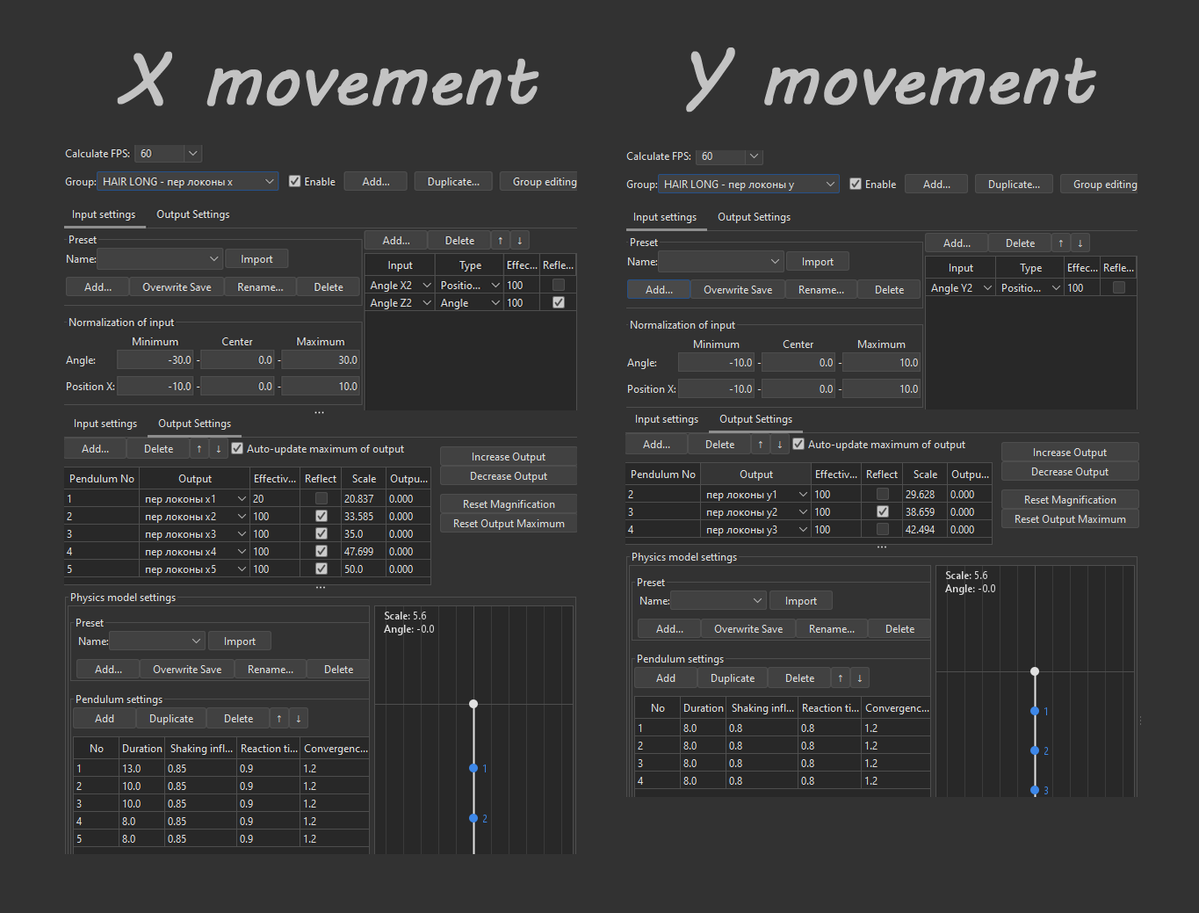Select white root node in Y movement graph
Screen dimensions: 1199x913
tap(1035, 671)
